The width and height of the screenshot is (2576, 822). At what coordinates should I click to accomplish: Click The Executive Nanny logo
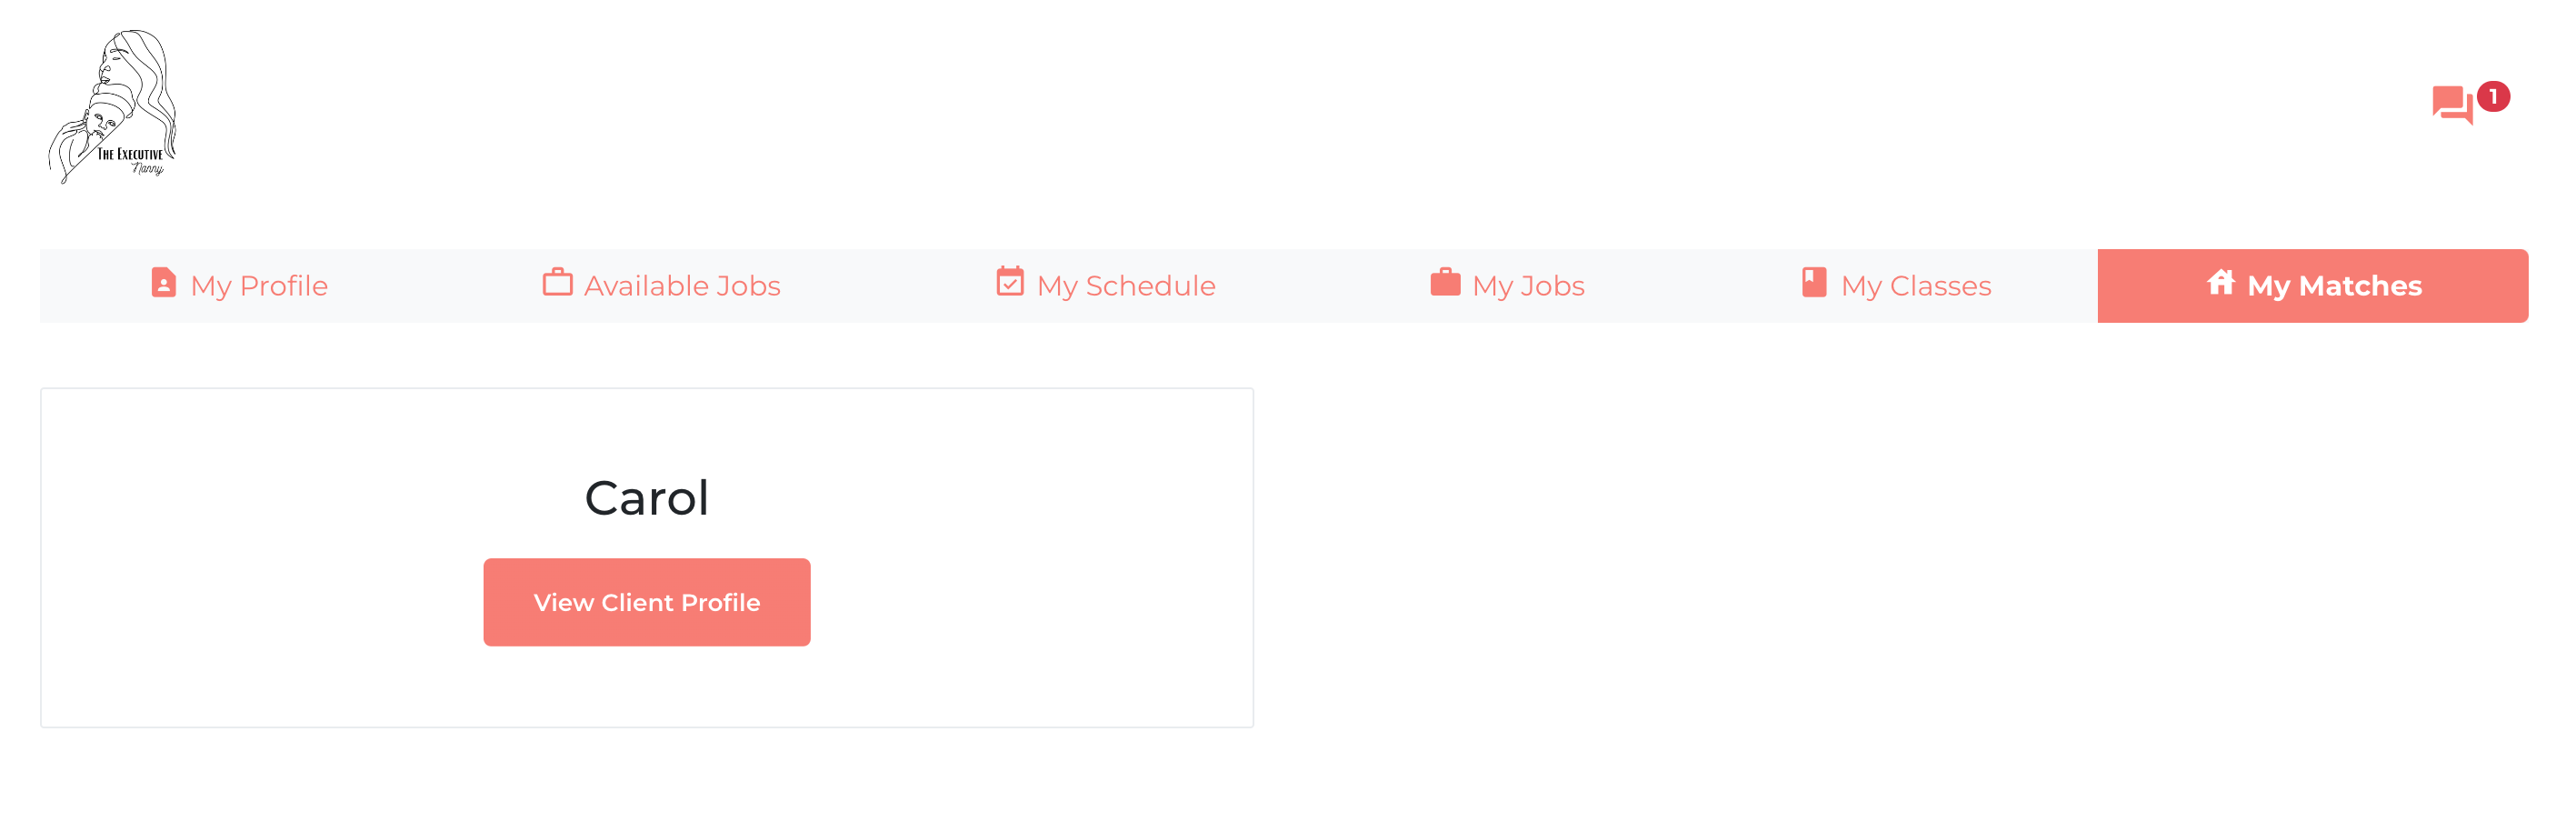pos(112,106)
